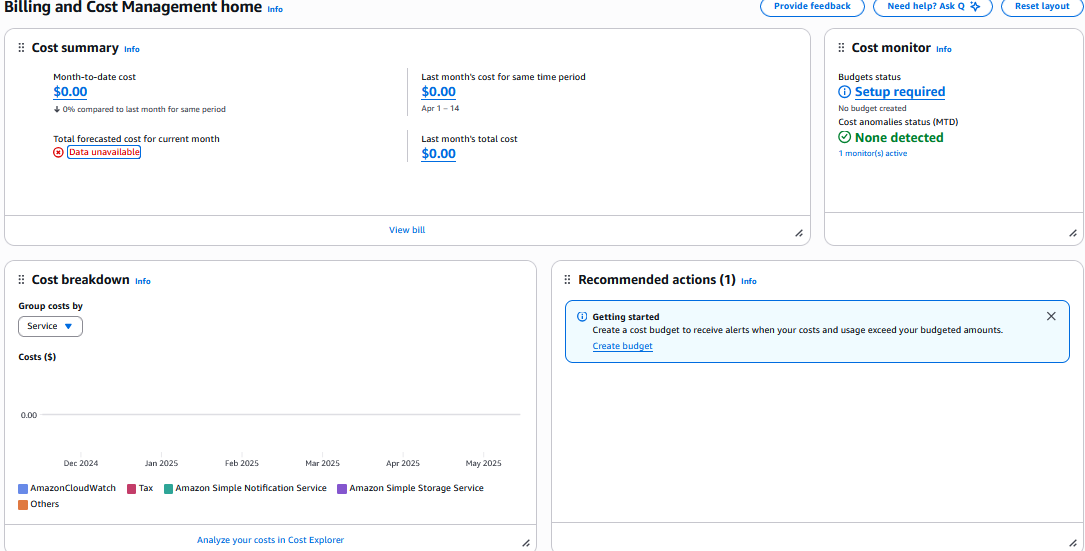Click resize handle of Cost breakdown widget

526,542
